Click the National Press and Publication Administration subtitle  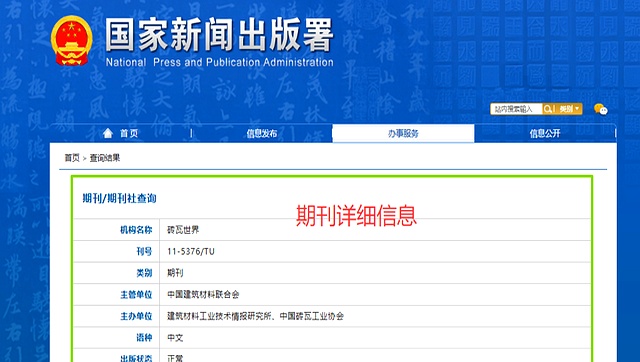(x=220, y=62)
